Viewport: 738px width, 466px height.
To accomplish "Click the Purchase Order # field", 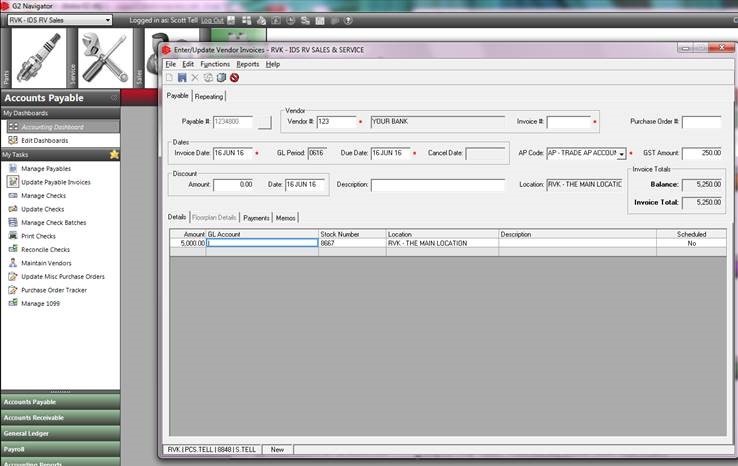I will coord(701,122).
